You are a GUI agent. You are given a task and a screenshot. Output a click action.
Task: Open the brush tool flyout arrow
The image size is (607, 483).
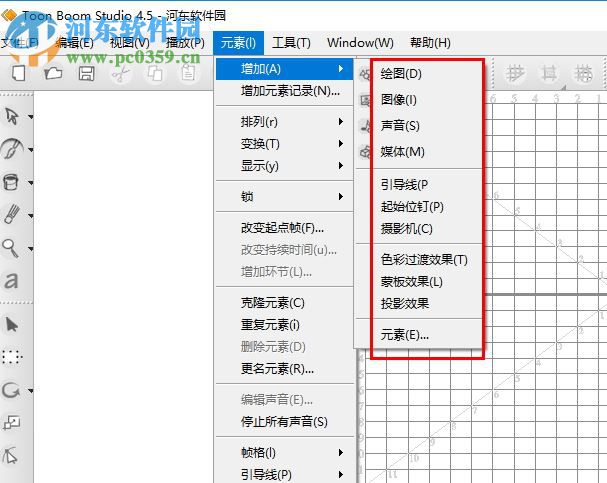point(31,149)
